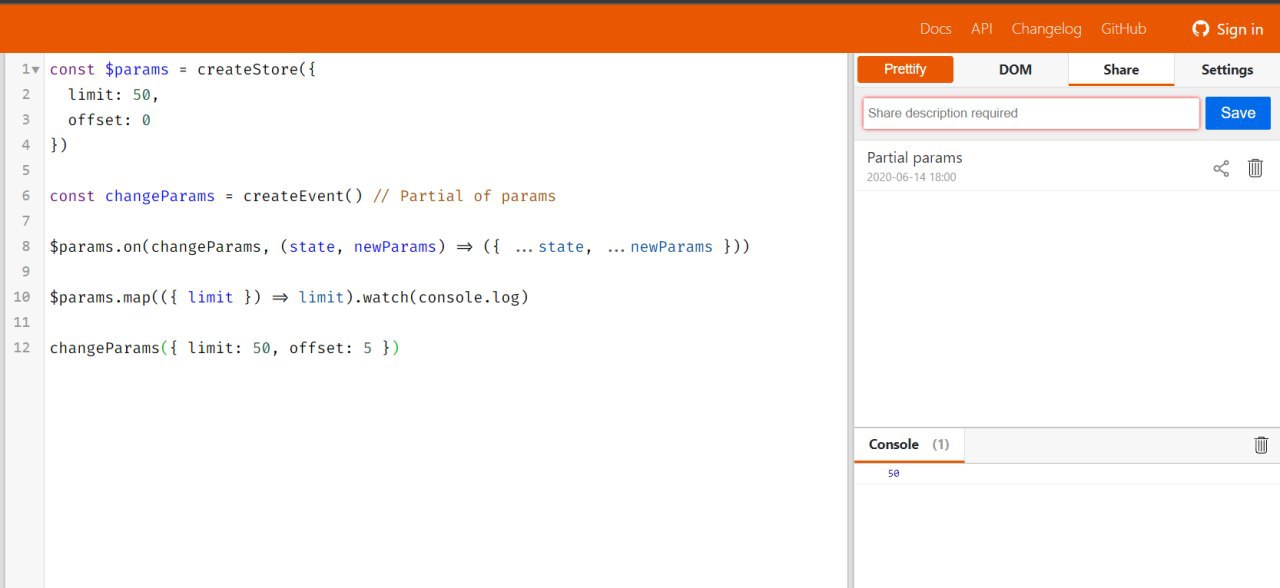Image resolution: width=1280 pixels, height=588 pixels.
Task: Click '.watch(console.log)' on line 10
Action: [441, 298]
